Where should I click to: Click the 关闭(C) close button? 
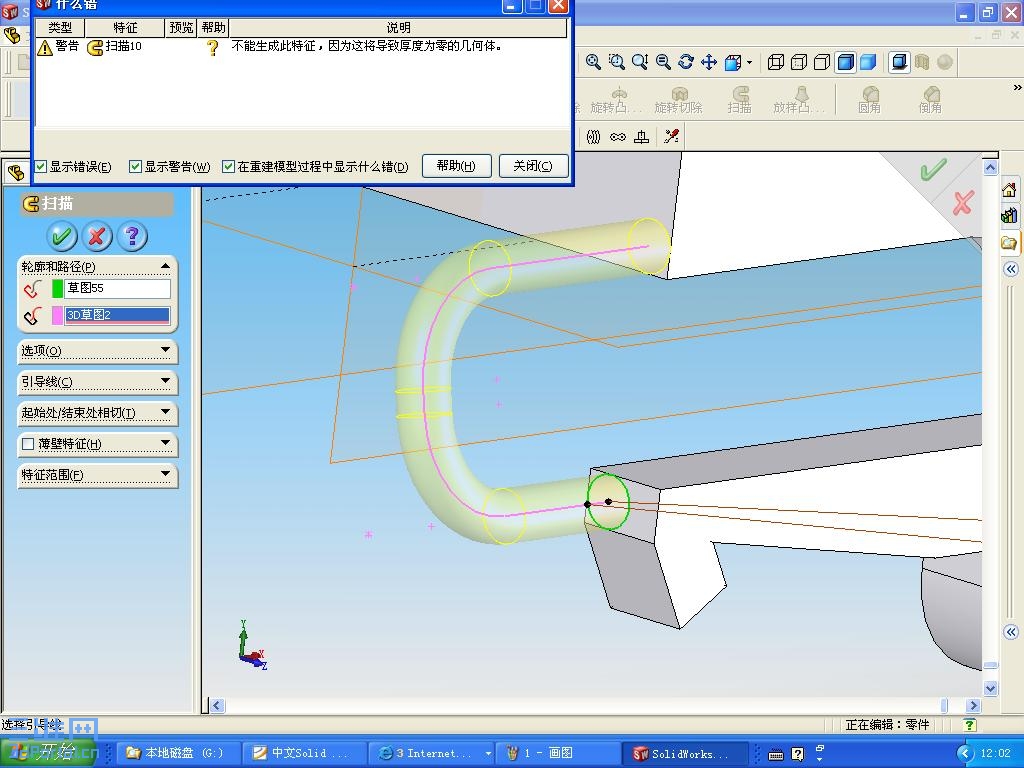533,166
